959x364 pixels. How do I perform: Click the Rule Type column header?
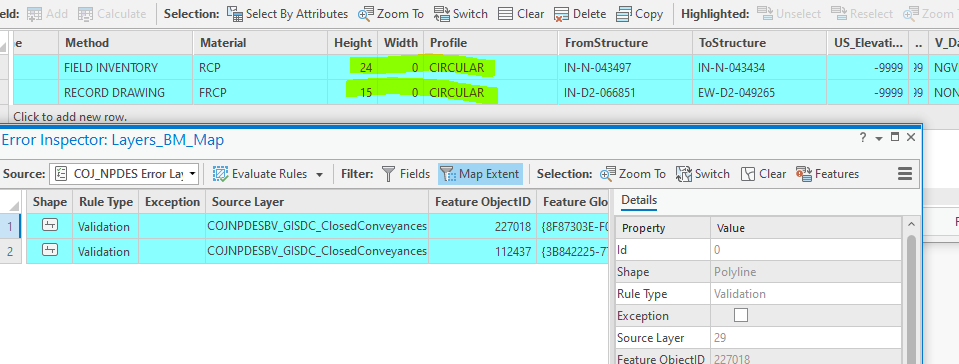click(105, 202)
